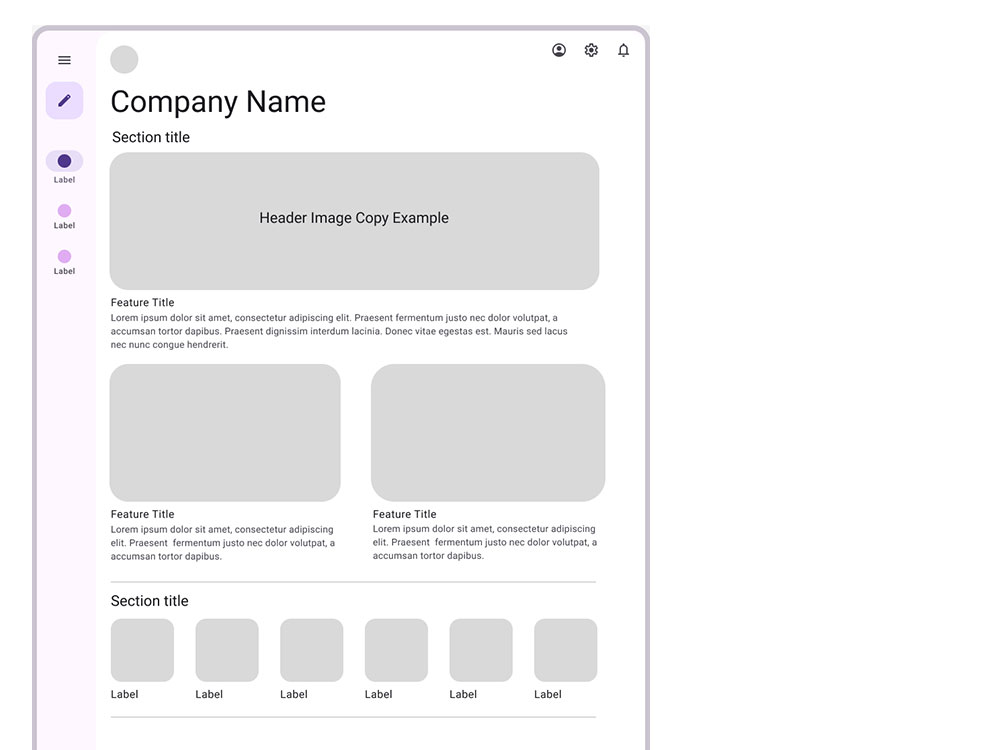Screen dimensions: 1000x750
Task: Click the Company Name heading
Action: pos(218,102)
